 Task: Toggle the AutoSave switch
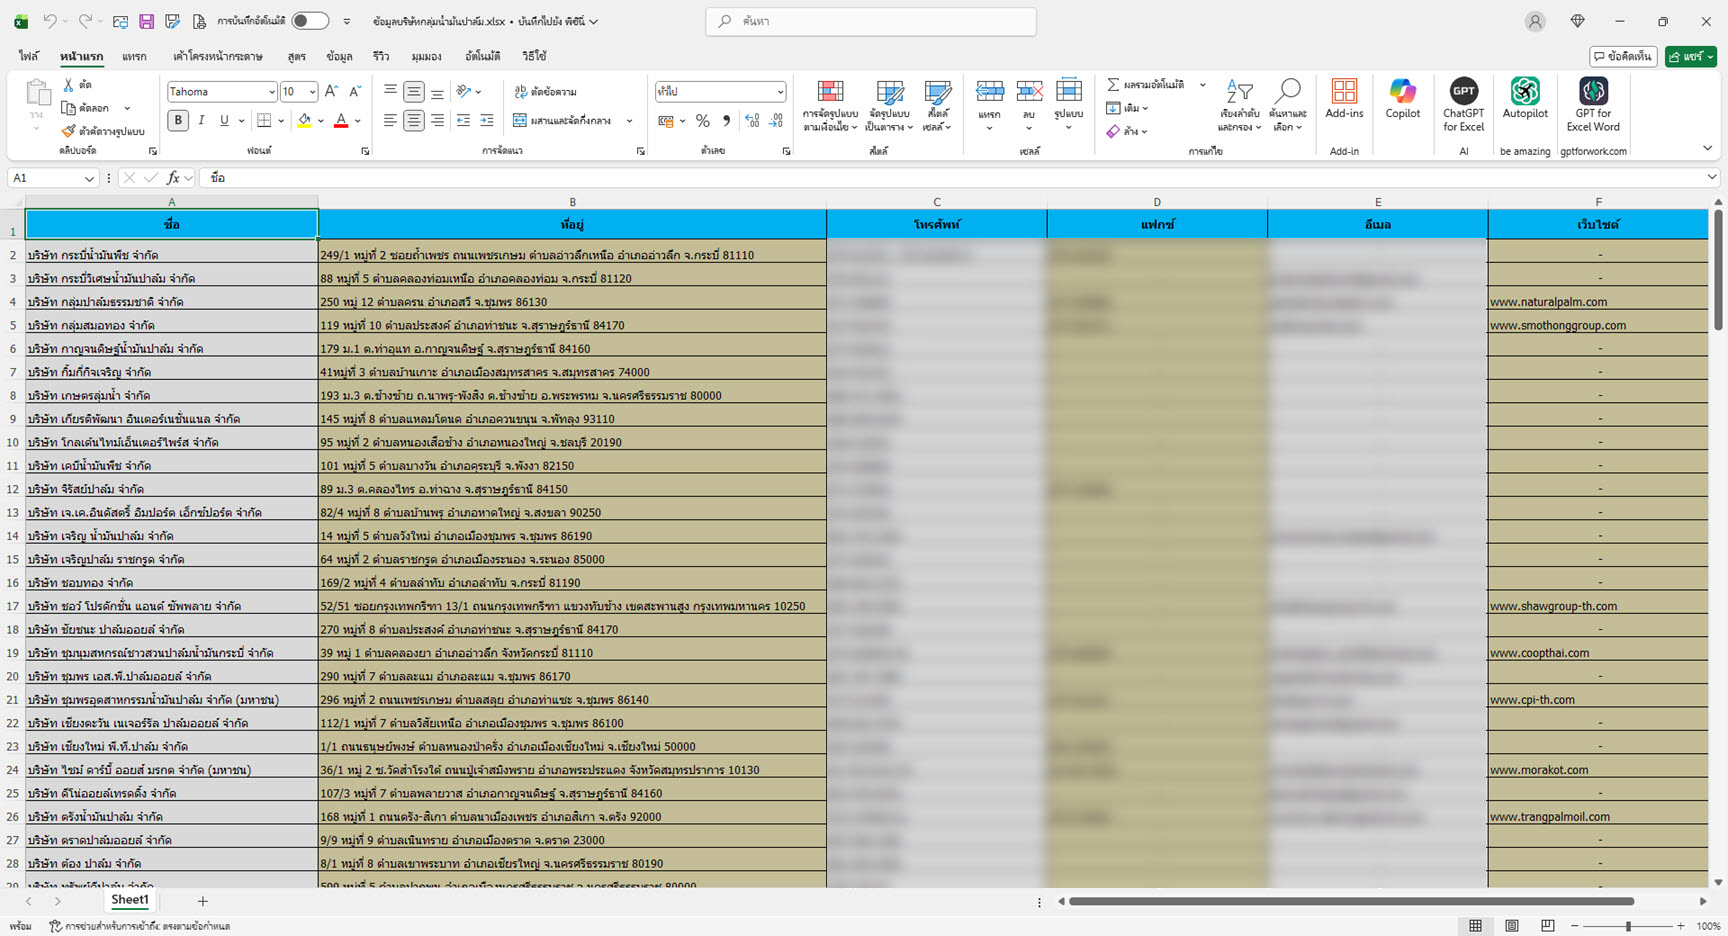tap(310, 21)
